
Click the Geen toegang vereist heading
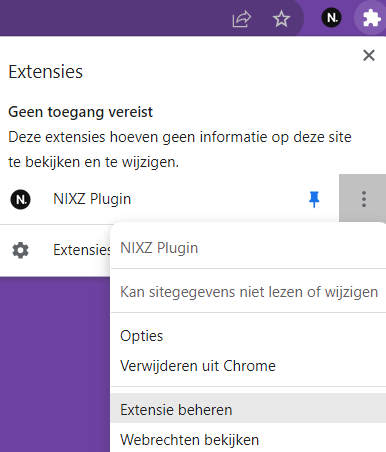[80, 112]
